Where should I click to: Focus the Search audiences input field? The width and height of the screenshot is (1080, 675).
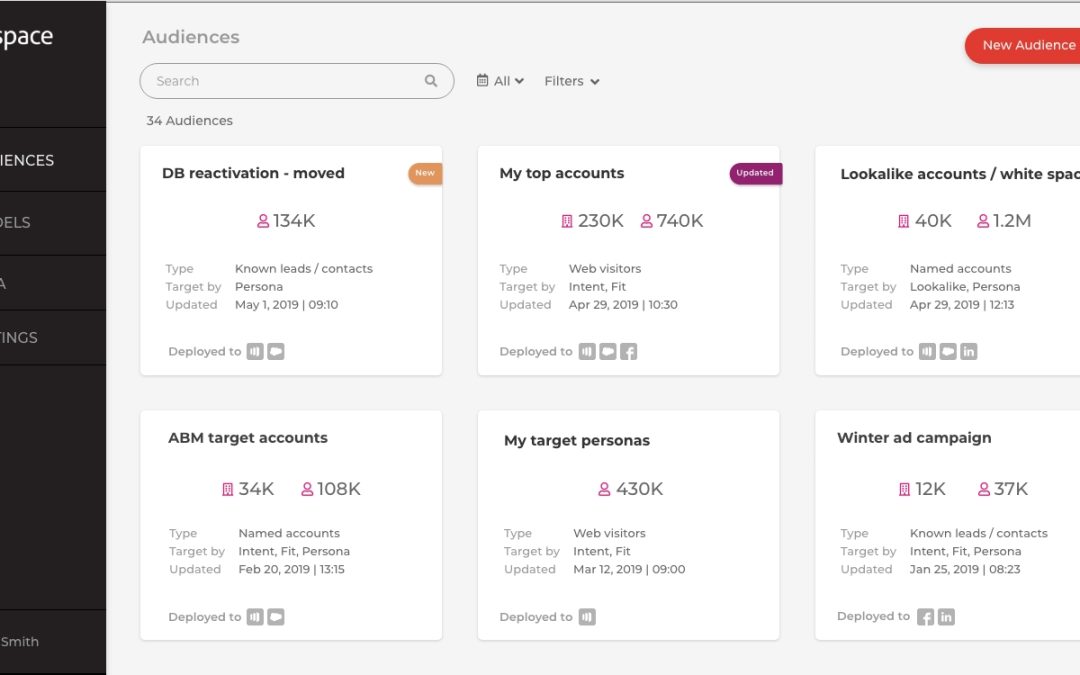pyautogui.click(x=296, y=81)
